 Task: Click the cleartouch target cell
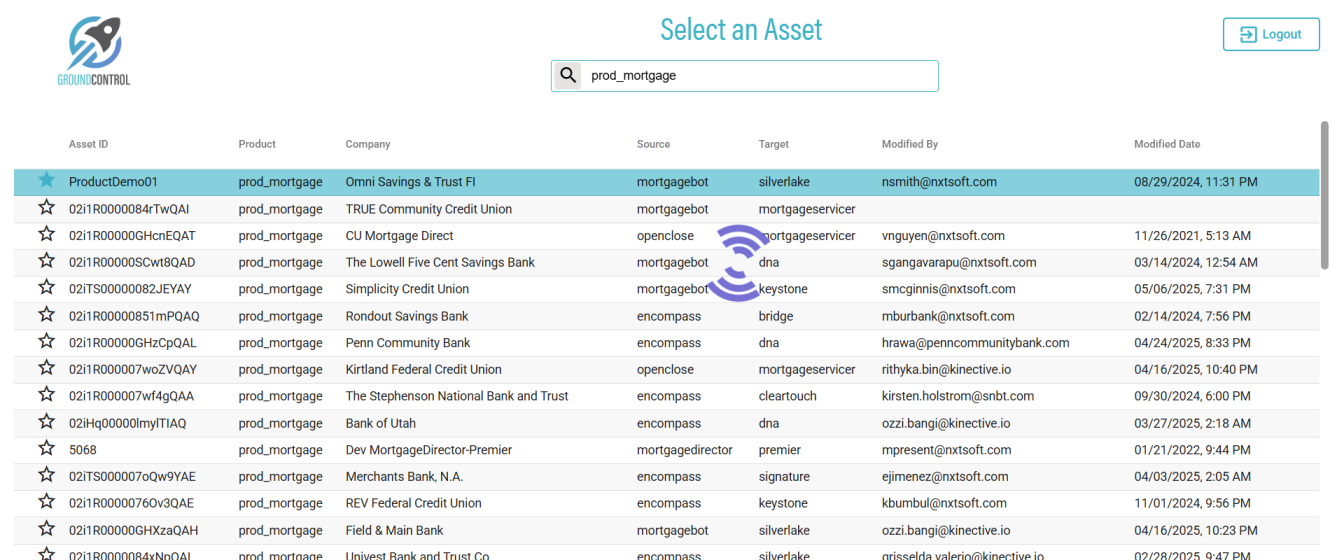pyautogui.click(x=787, y=396)
